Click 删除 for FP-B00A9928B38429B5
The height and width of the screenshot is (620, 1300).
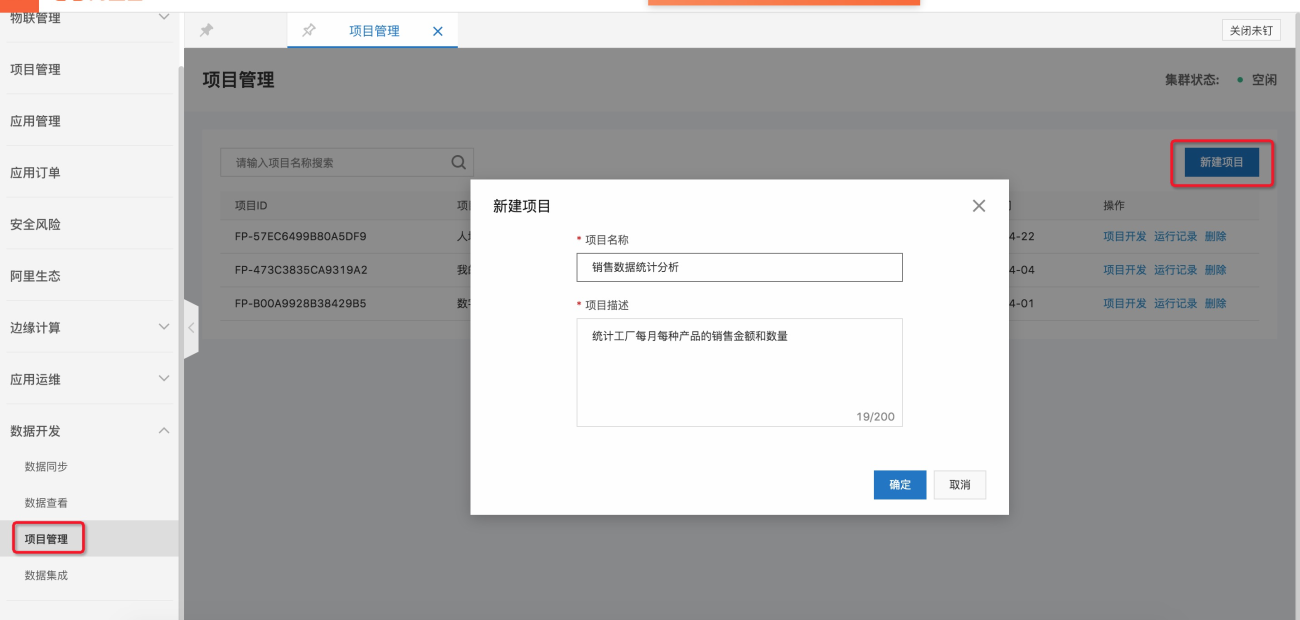[x=1215, y=303]
